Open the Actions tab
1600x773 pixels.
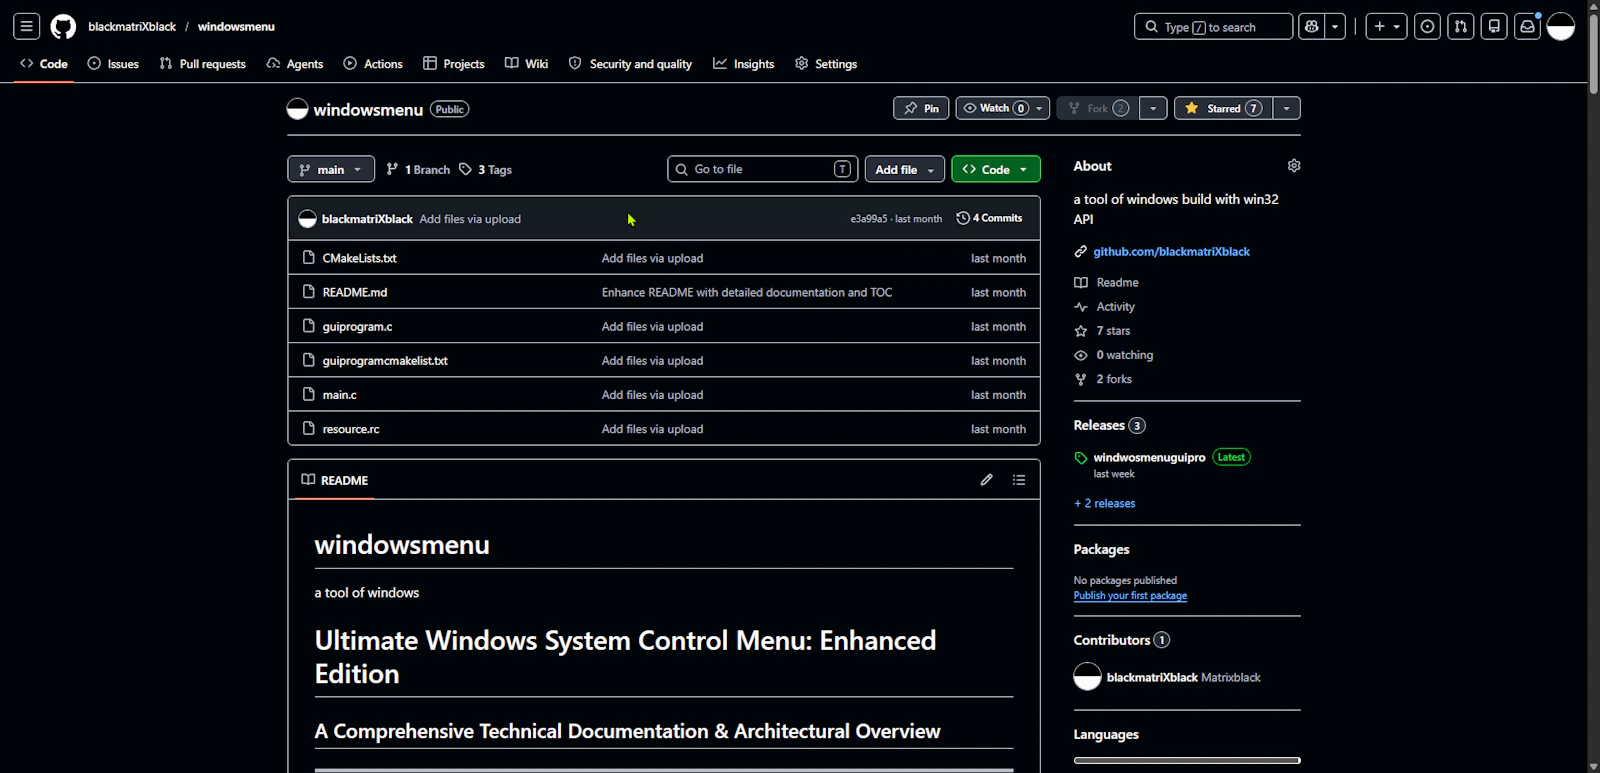coord(373,64)
